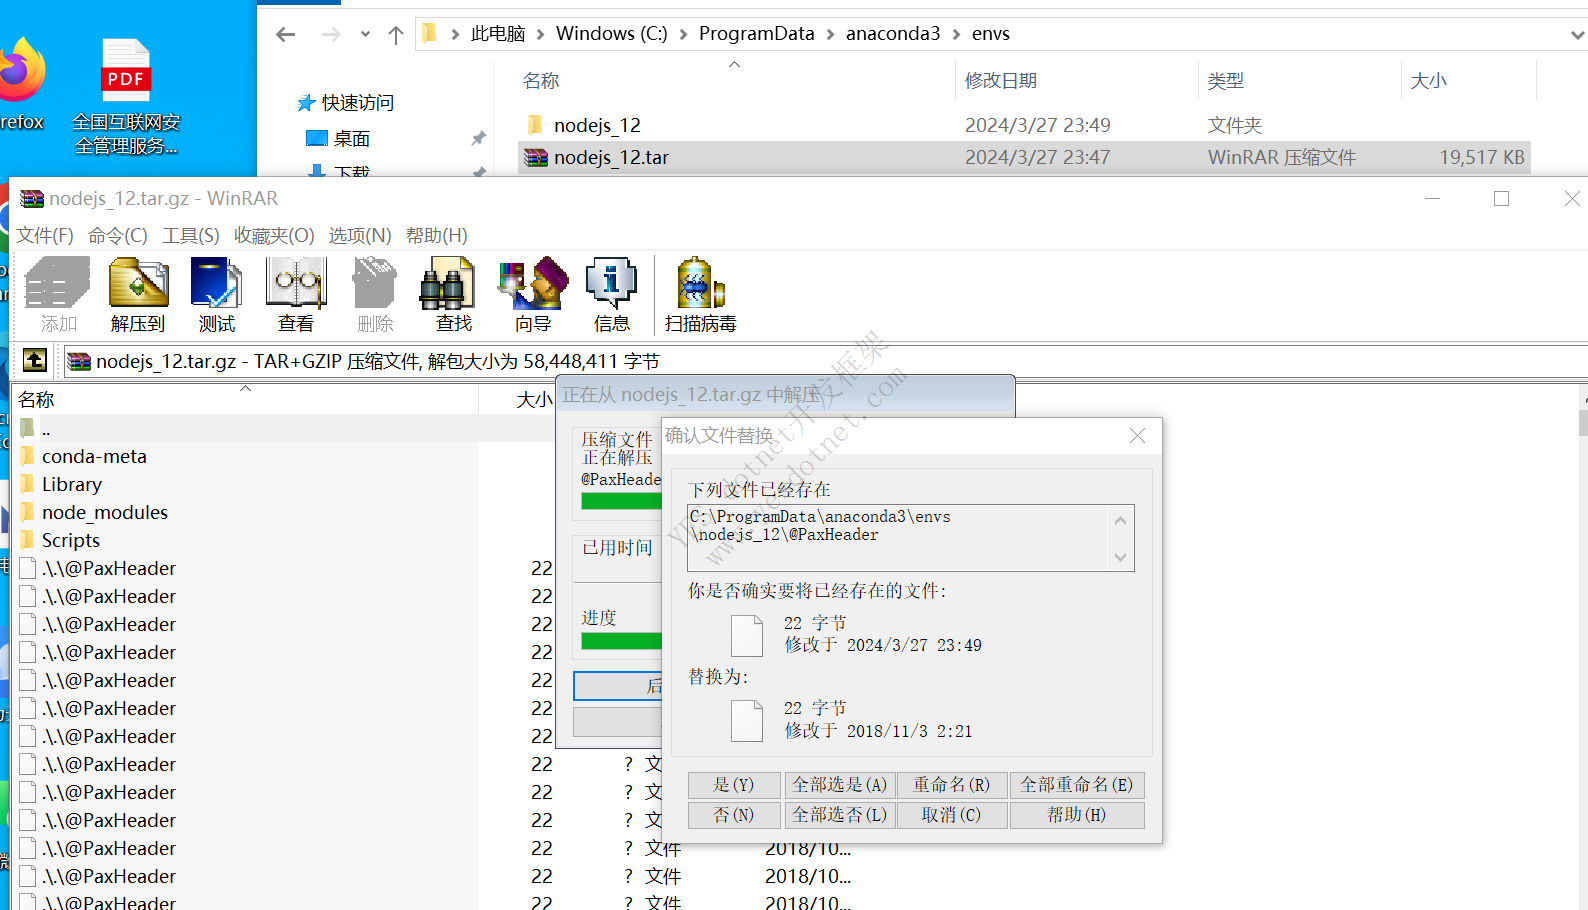The image size is (1588, 910).
Task: Click 帮助(H) button in replace dialog
Action: pyautogui.click(x=1077, y=815)
